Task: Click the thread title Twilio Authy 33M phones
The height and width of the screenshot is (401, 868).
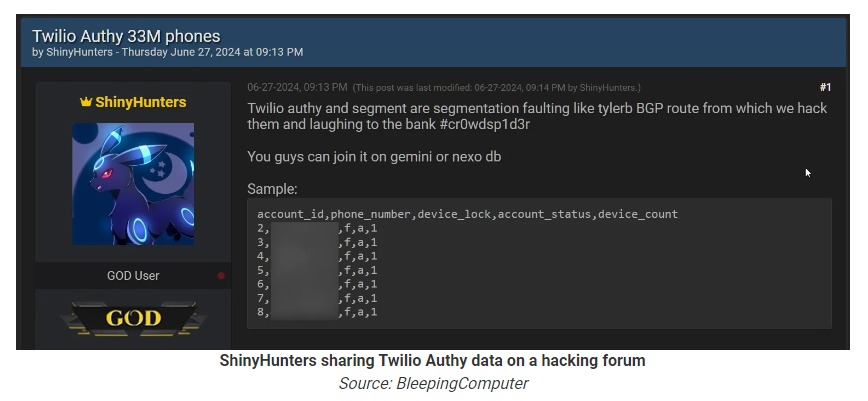Action: click(126, 36)
